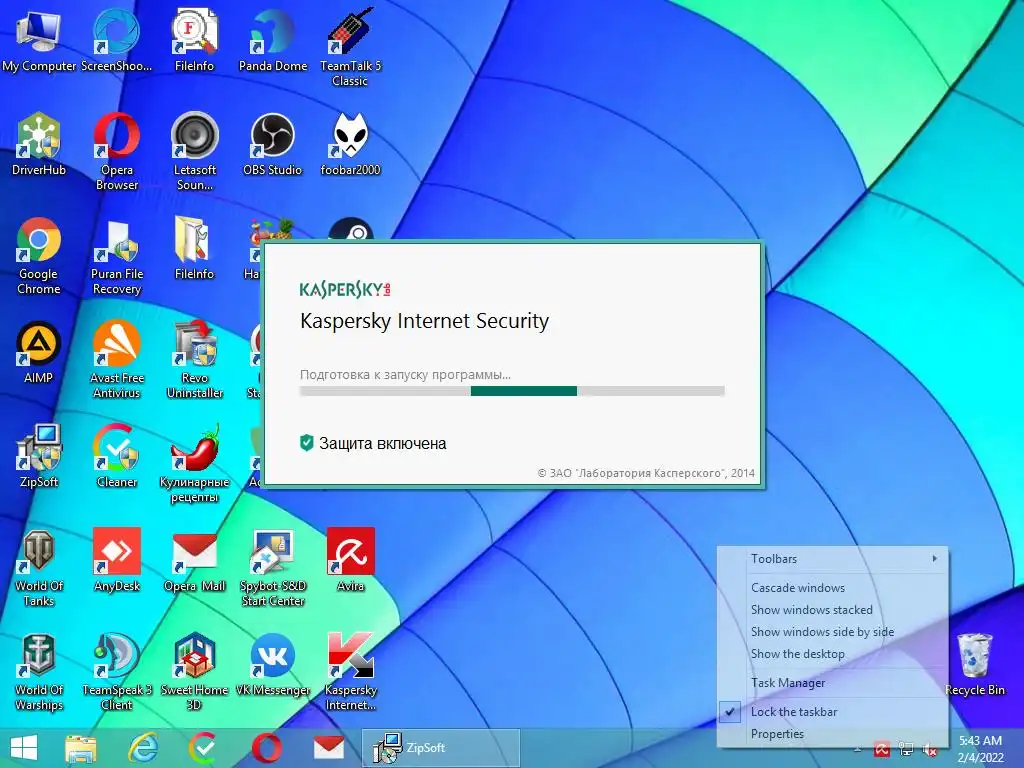Click the Windows Start button
Screen dimensions: 1024x768
tap(24, 748)
